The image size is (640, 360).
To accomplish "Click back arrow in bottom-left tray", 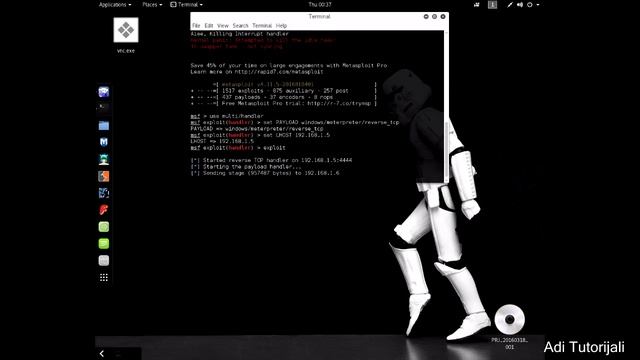I will point(102,354).
